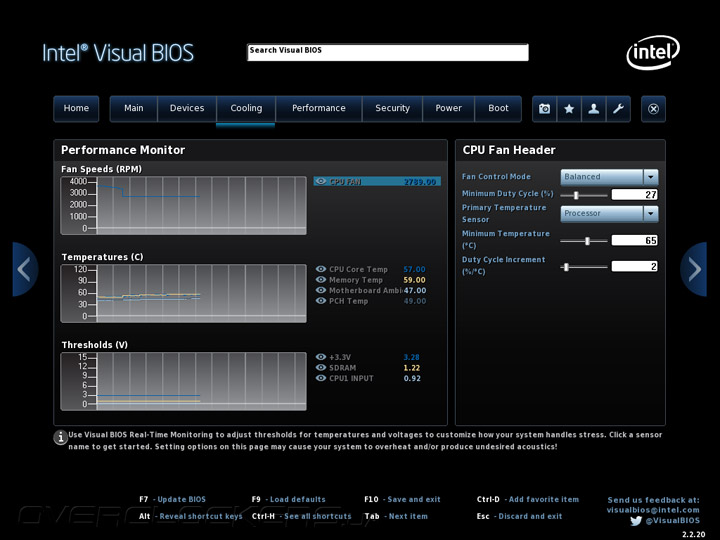Toggle SDRAM voltage visibility eye

pos(321,367)
